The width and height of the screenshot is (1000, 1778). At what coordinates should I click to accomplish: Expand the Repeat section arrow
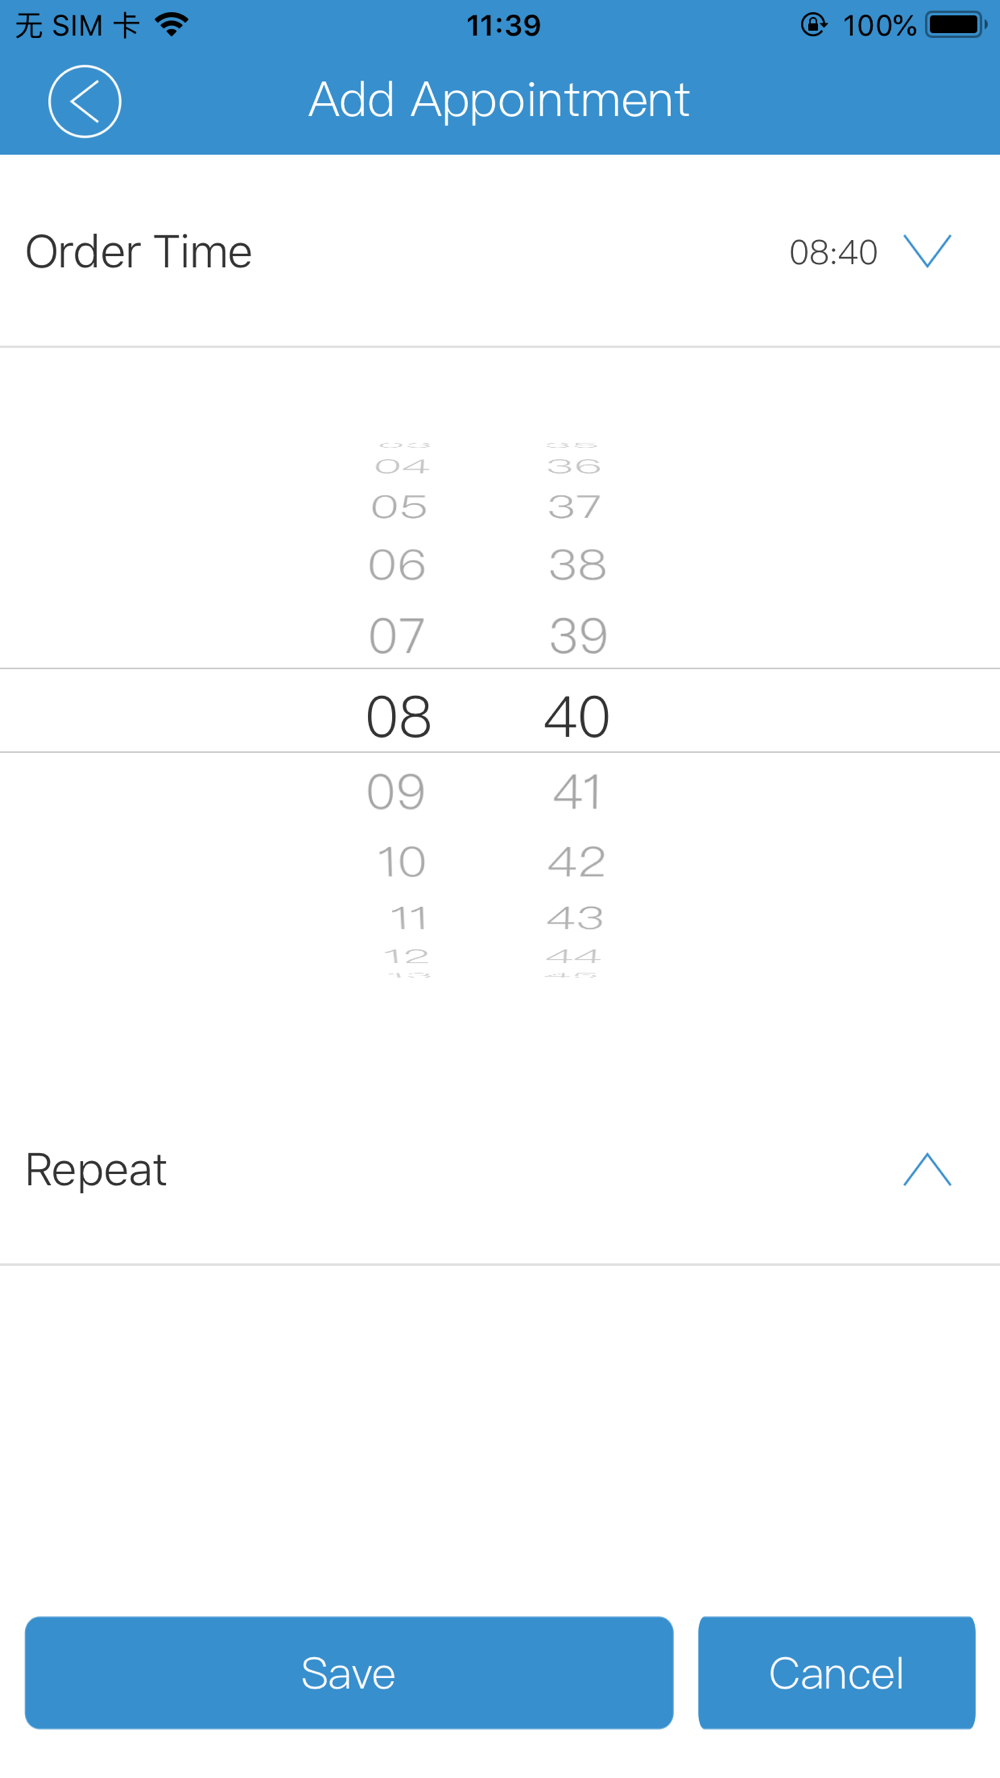point(927,1169)
